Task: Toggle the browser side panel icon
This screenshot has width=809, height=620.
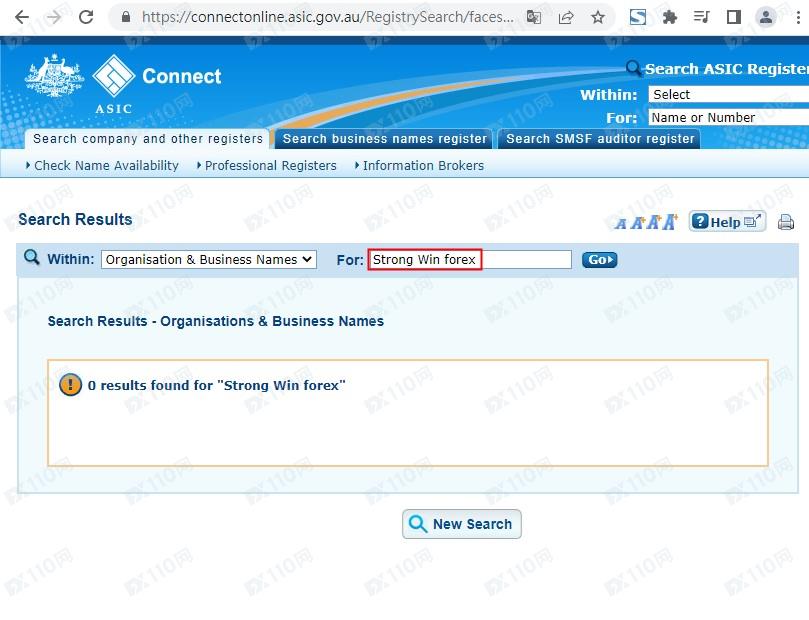Action: 733,17
